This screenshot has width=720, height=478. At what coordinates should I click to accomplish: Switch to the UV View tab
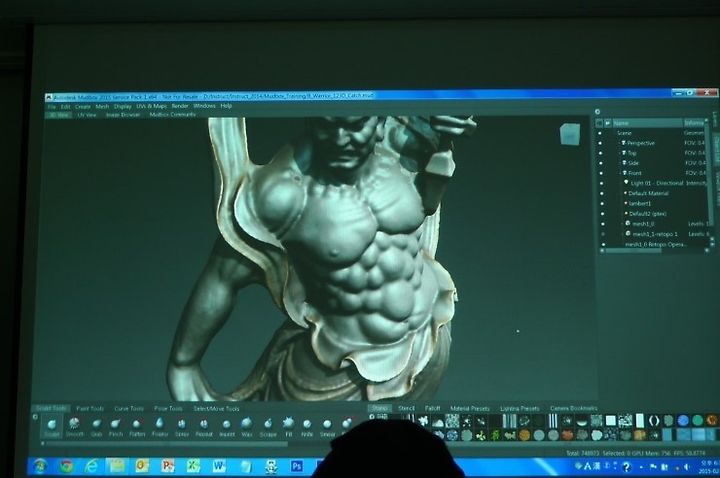click(x=87, y=115)
